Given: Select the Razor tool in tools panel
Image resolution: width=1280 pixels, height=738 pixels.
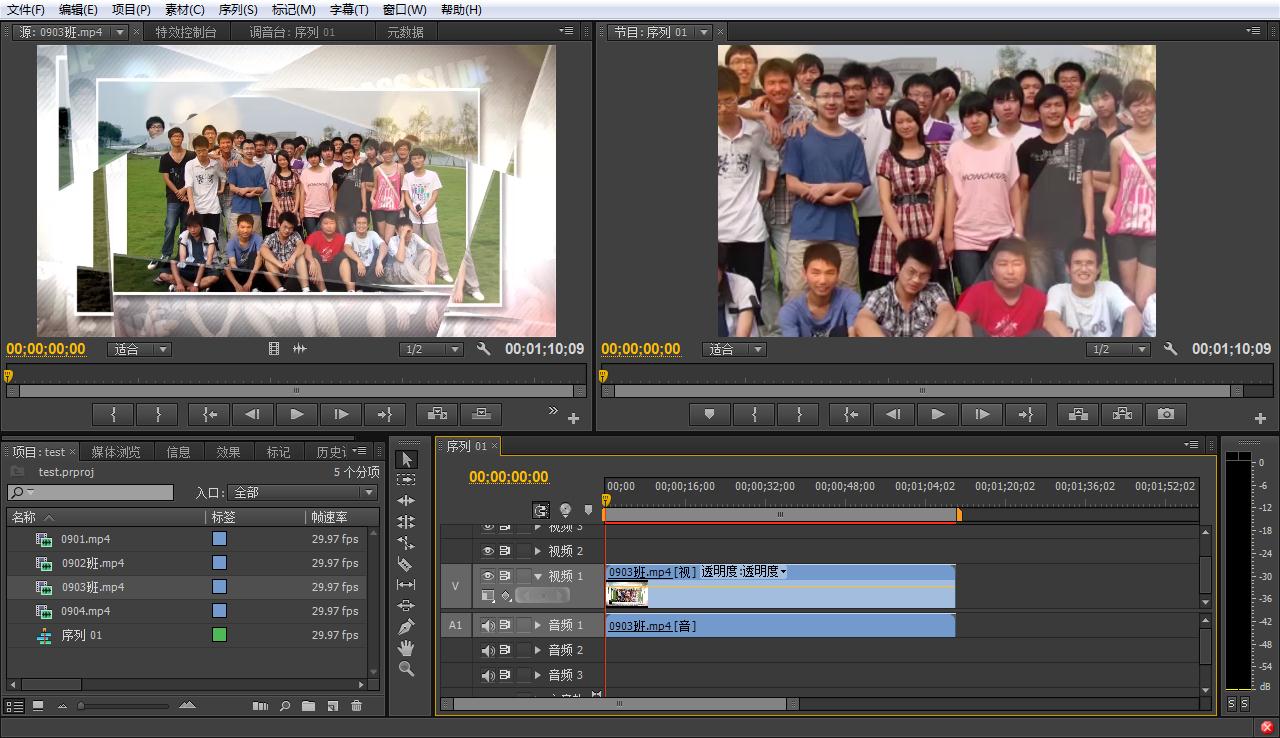Looking at the screenshot, I should (406, 564).
